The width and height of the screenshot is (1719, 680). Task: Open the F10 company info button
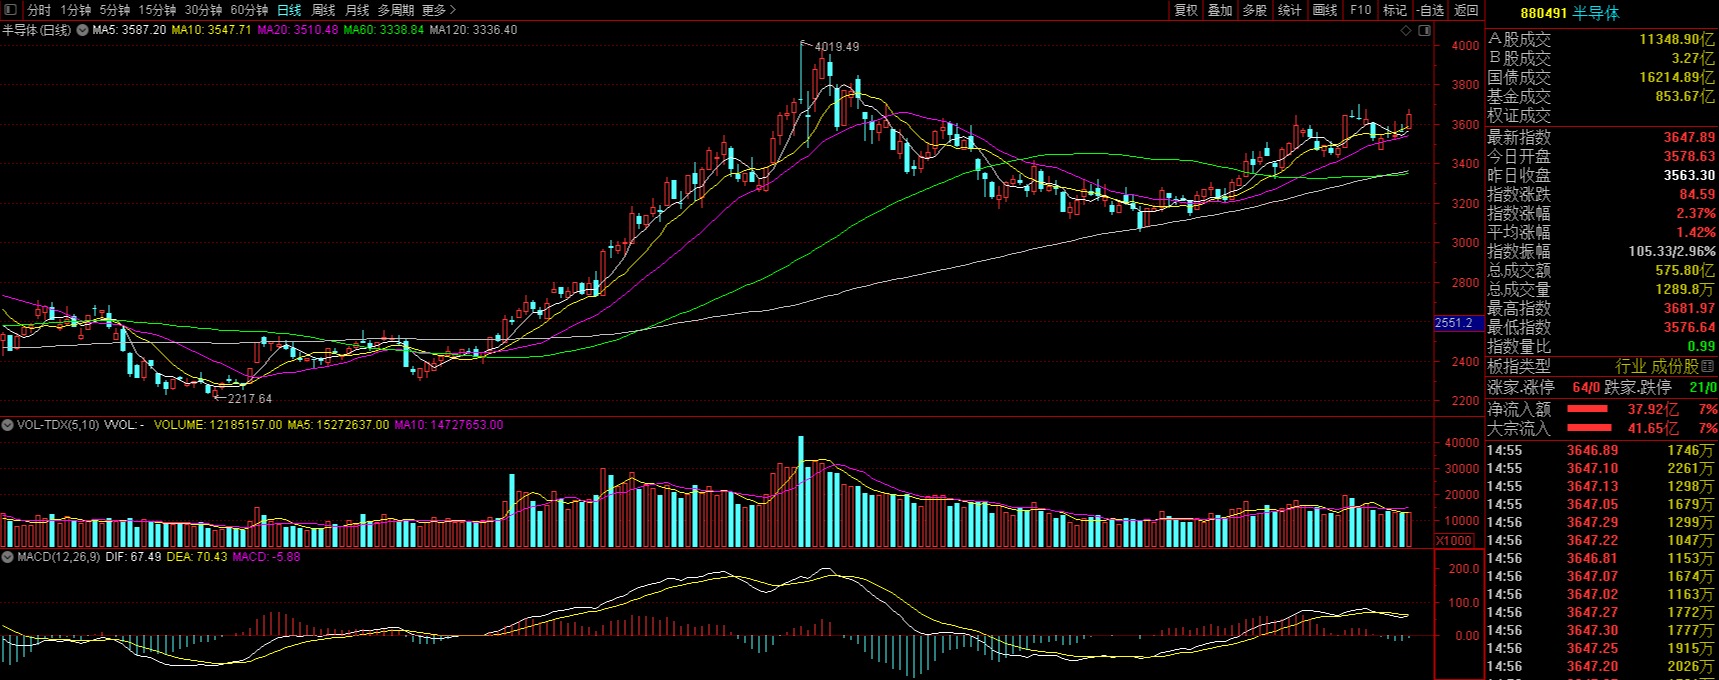point(1361,10)
